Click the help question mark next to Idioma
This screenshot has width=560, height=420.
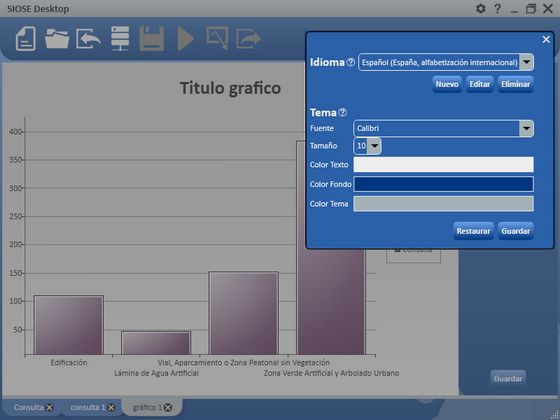351,62
